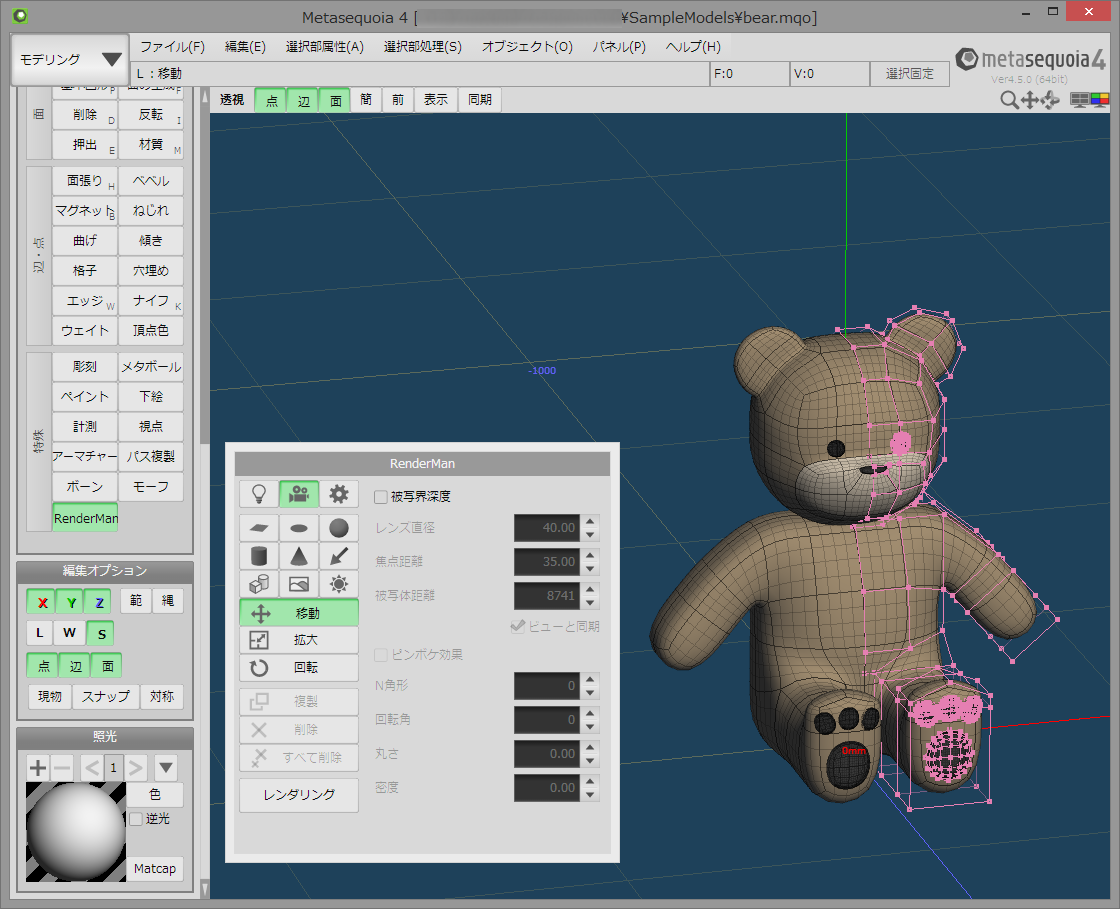Screen dimensions: 1120x909
Task: Toggle 辺 edge display in viewport toolbar
Action: click(x=304, y=101)
